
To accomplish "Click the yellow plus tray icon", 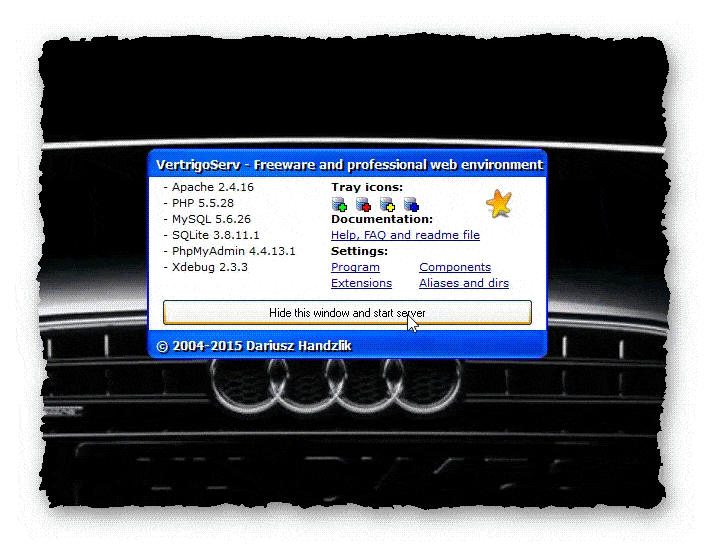I will pyautogui.click(x=387, y=204).
